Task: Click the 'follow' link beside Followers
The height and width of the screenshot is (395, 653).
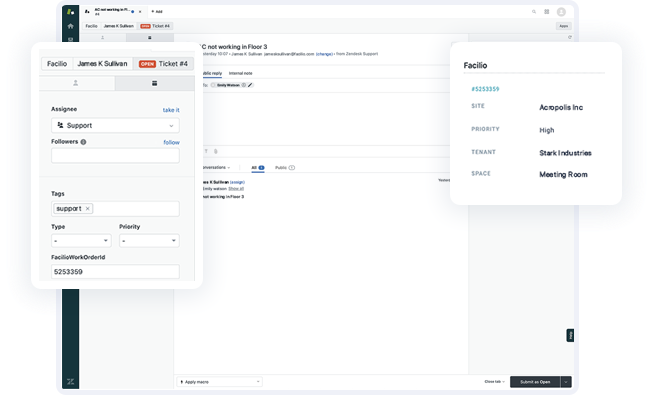Action: point(172,142)
